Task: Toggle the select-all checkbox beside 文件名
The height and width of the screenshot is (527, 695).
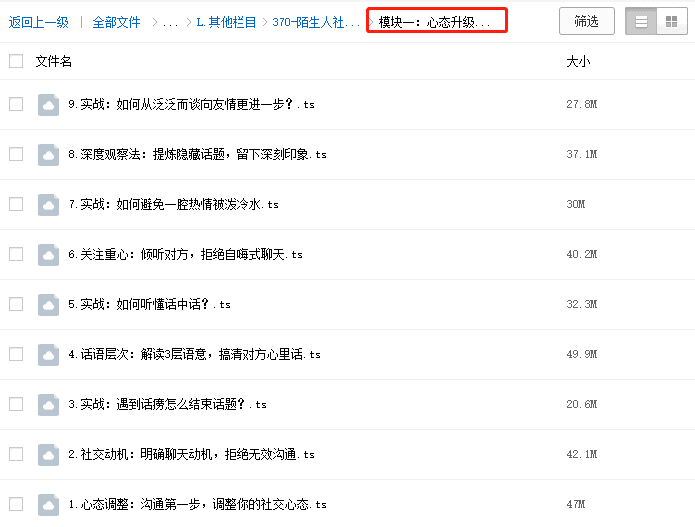Action: click(x=16, y=61)
